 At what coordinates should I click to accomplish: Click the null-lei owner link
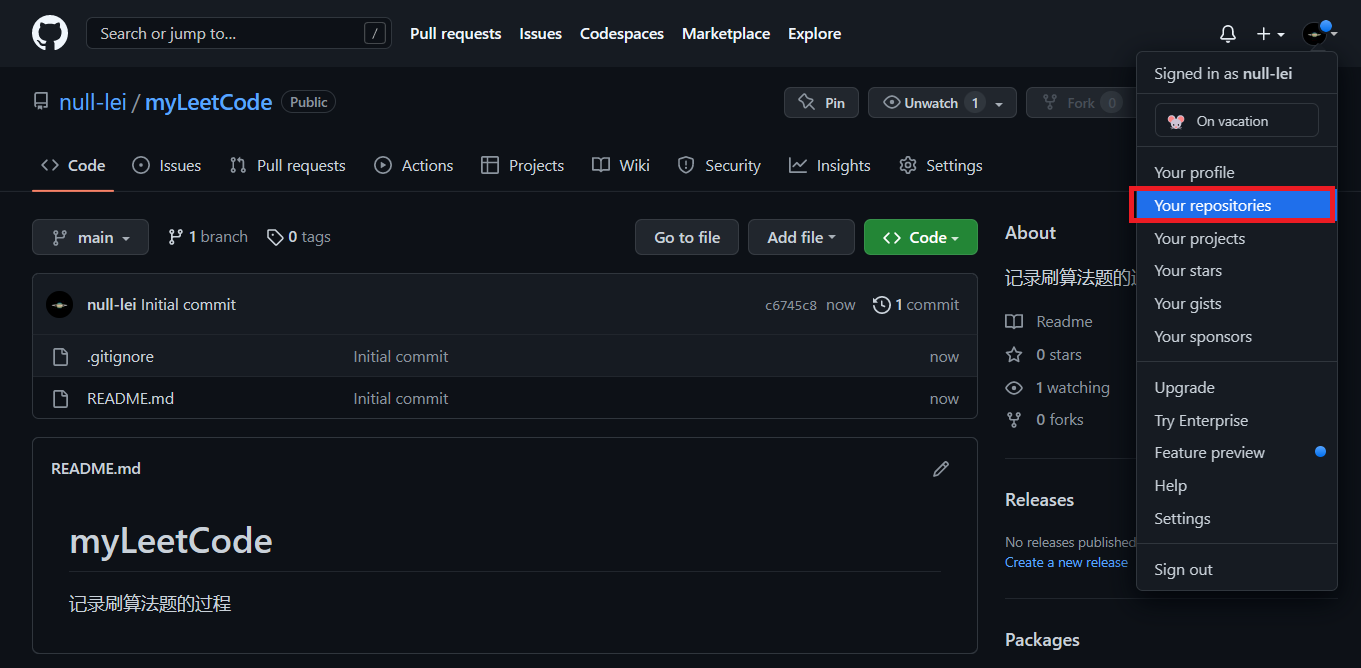[x=93, y=102]
